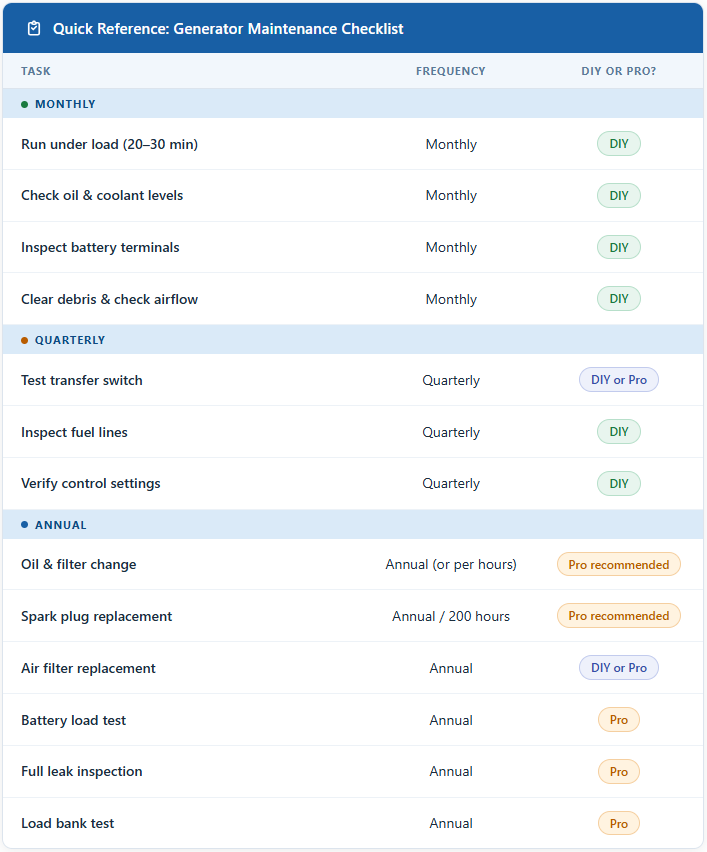Select the ANNUAL section heading

pos(61,525)
